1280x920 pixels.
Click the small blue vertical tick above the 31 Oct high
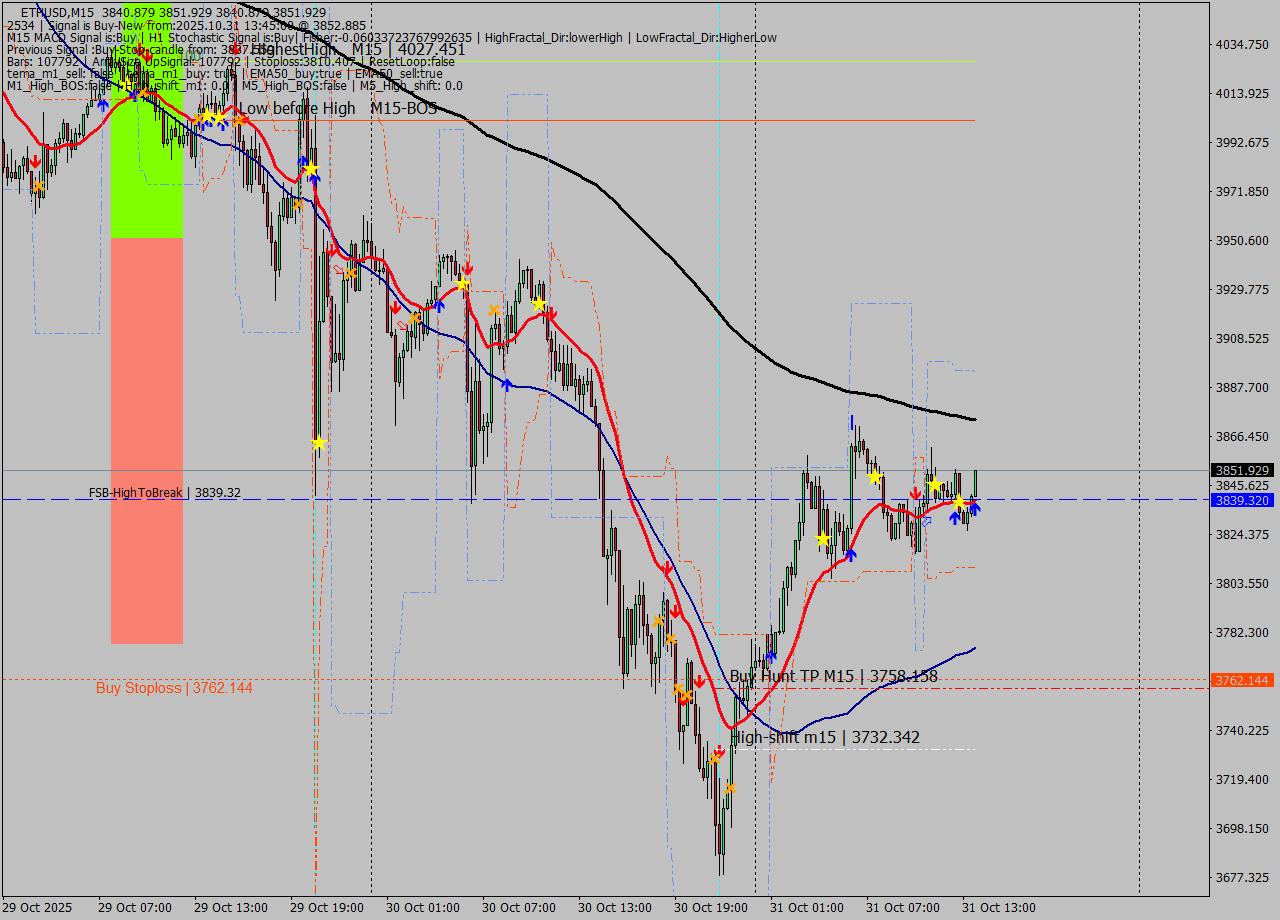coord(851,422)
